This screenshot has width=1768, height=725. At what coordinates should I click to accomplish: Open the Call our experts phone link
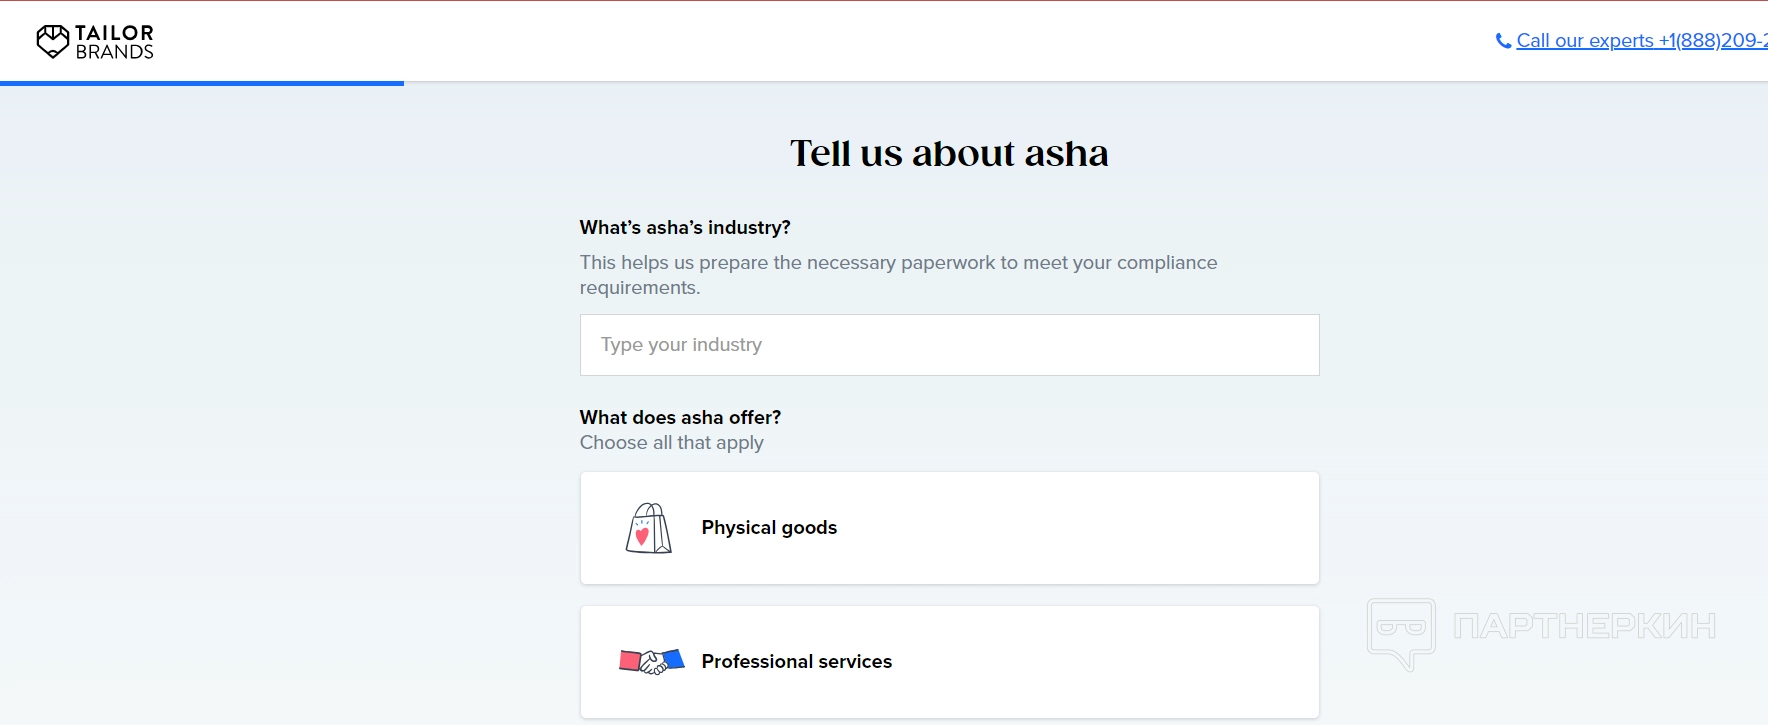[1640, 41]
